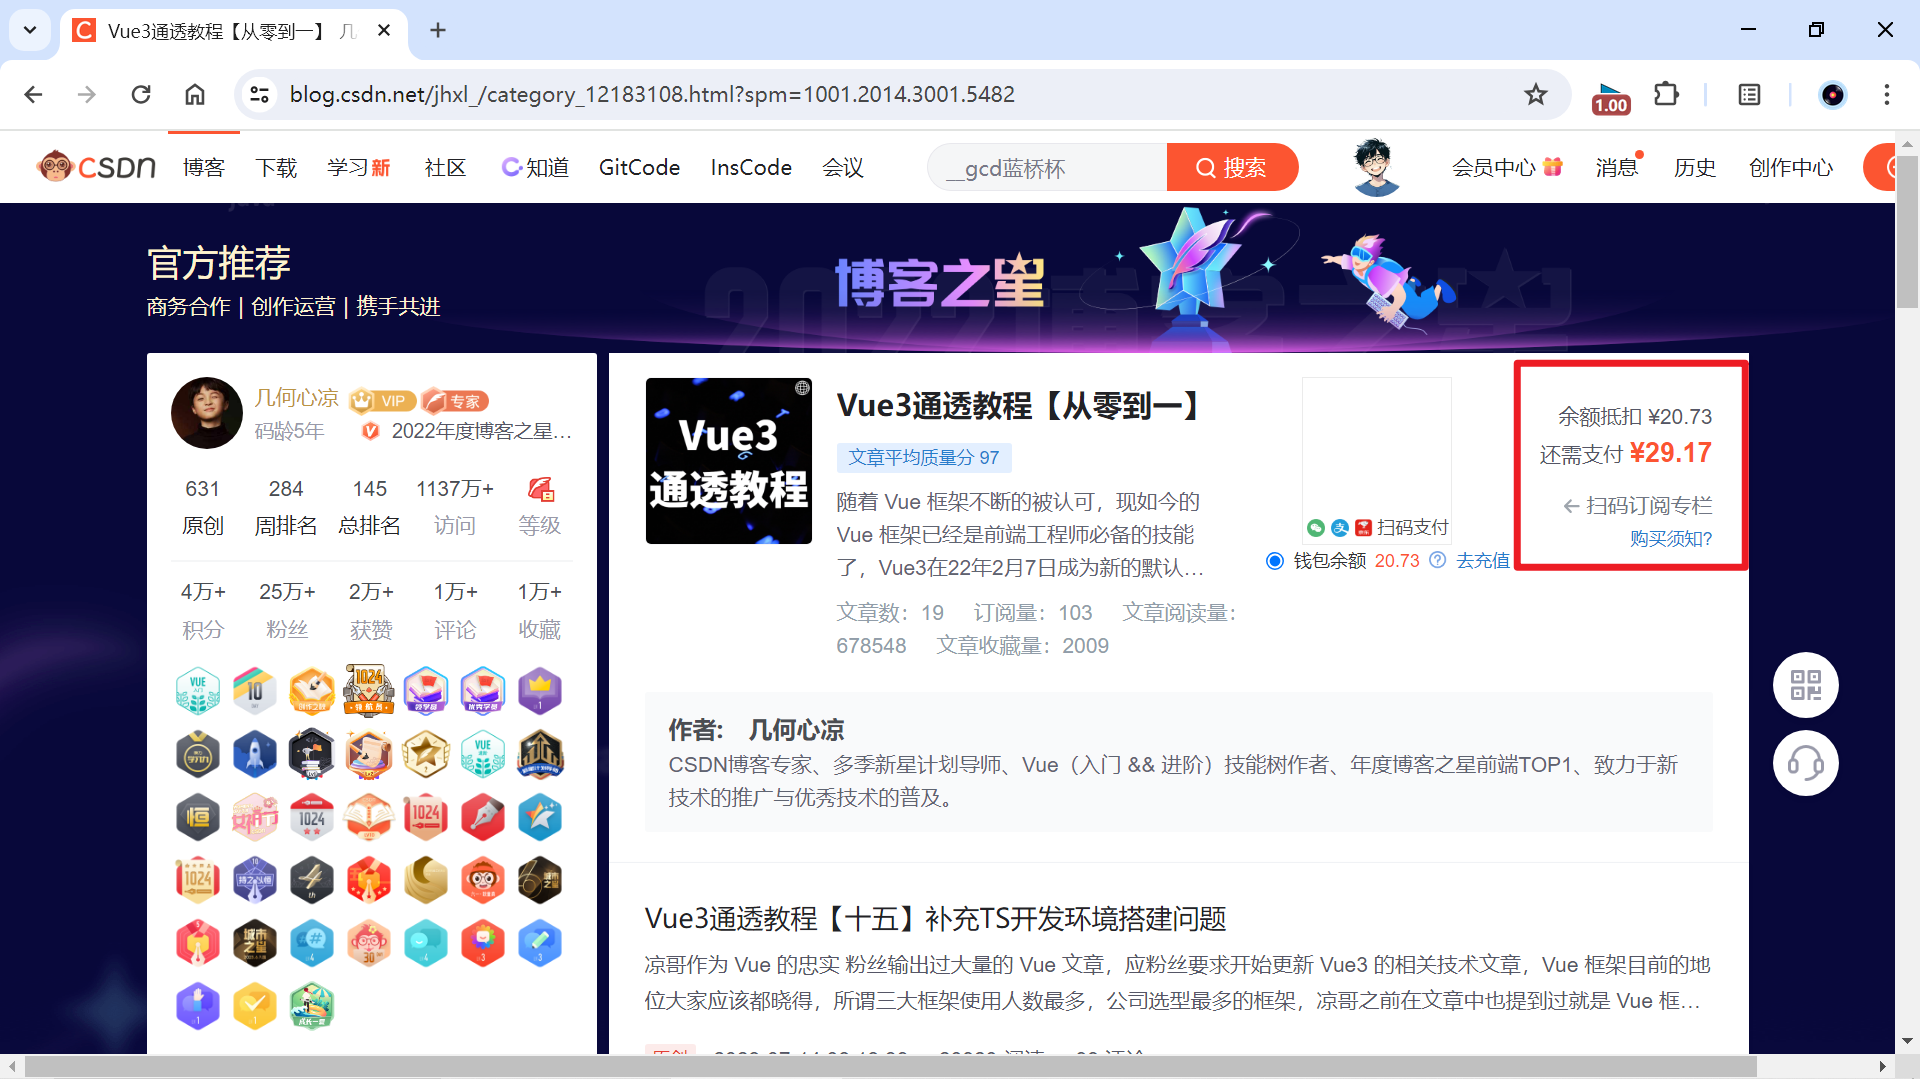
Task: Click the browser address bar URL
Action: point(652,94)
